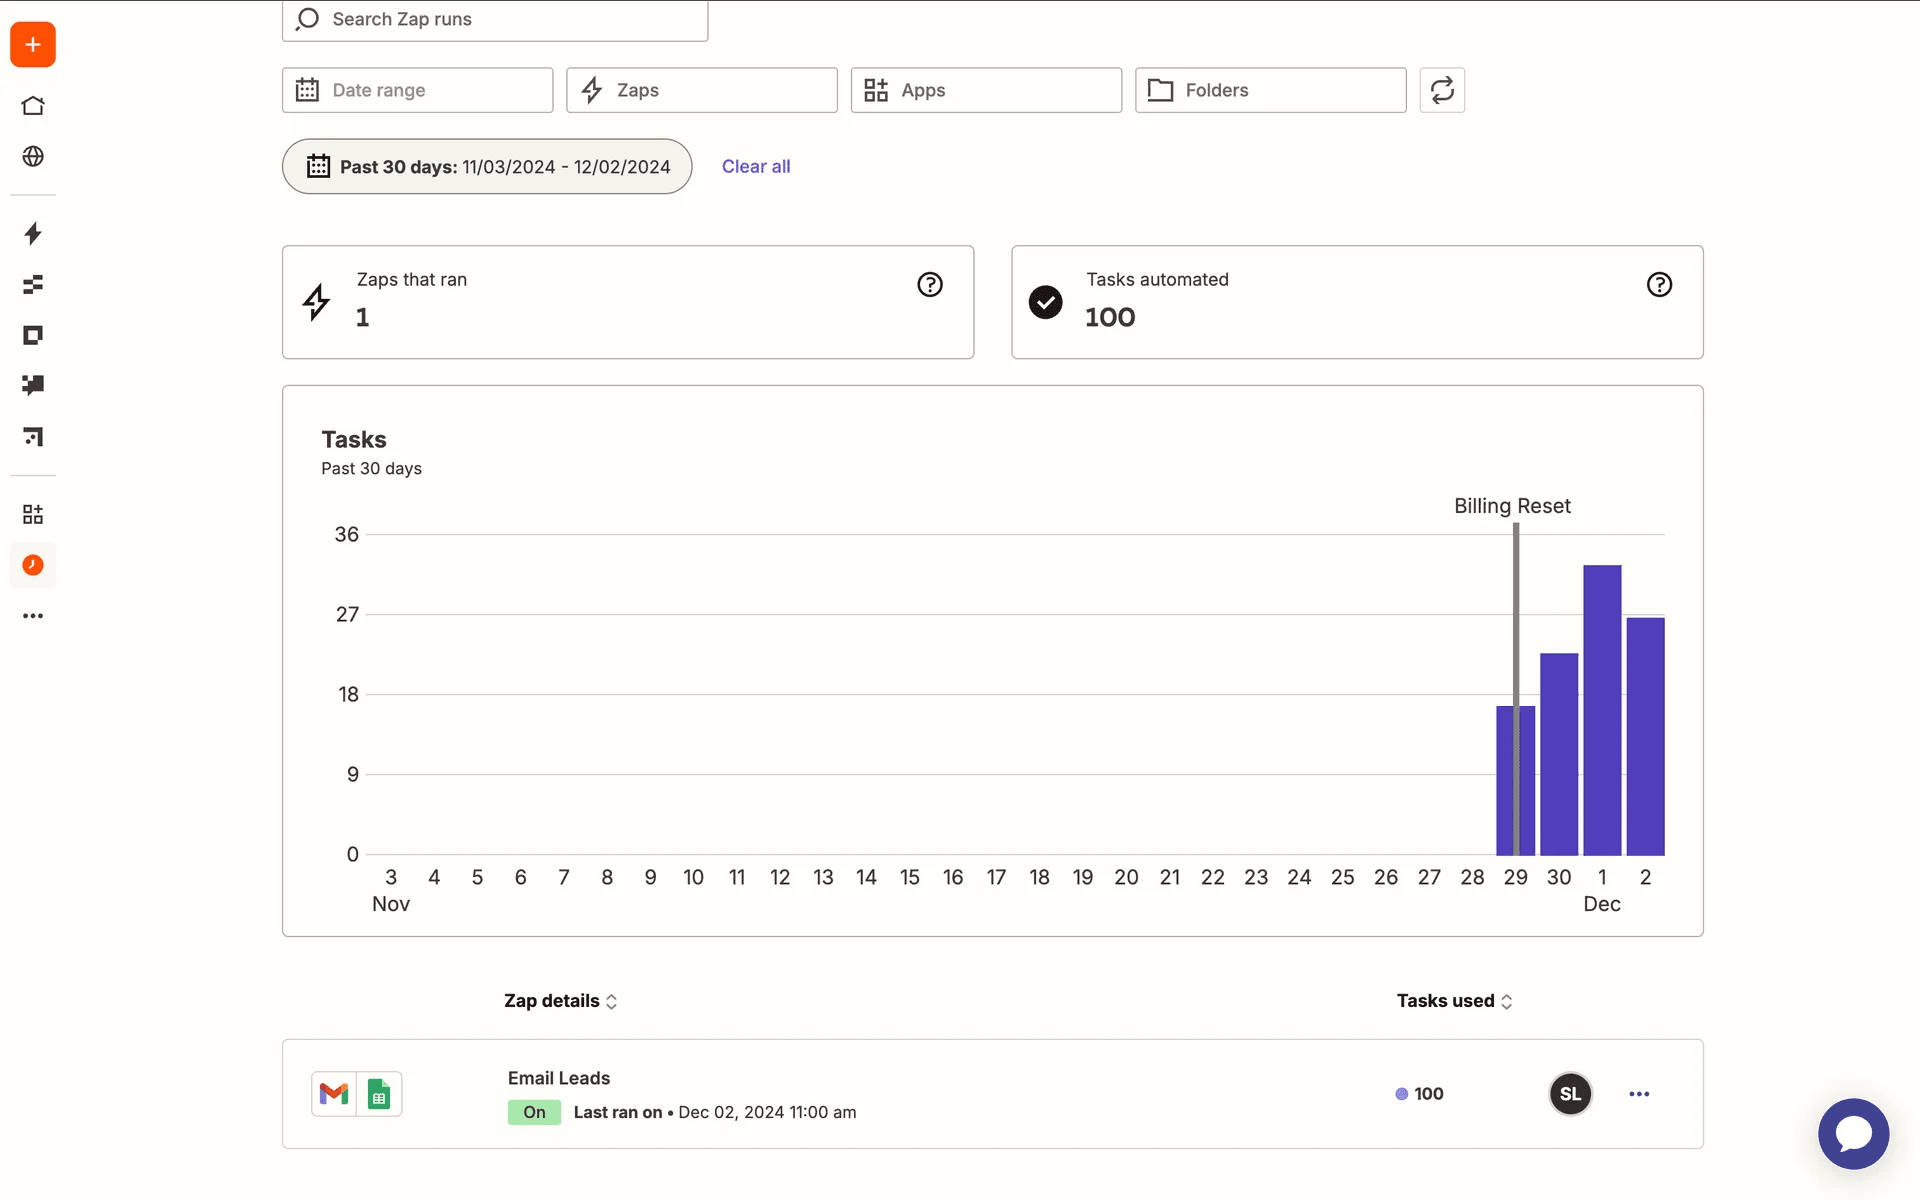This screenshot has width=1920, height=1200.
Task: Click help icon on Zaps that ran card
Action: click(930, 285)
